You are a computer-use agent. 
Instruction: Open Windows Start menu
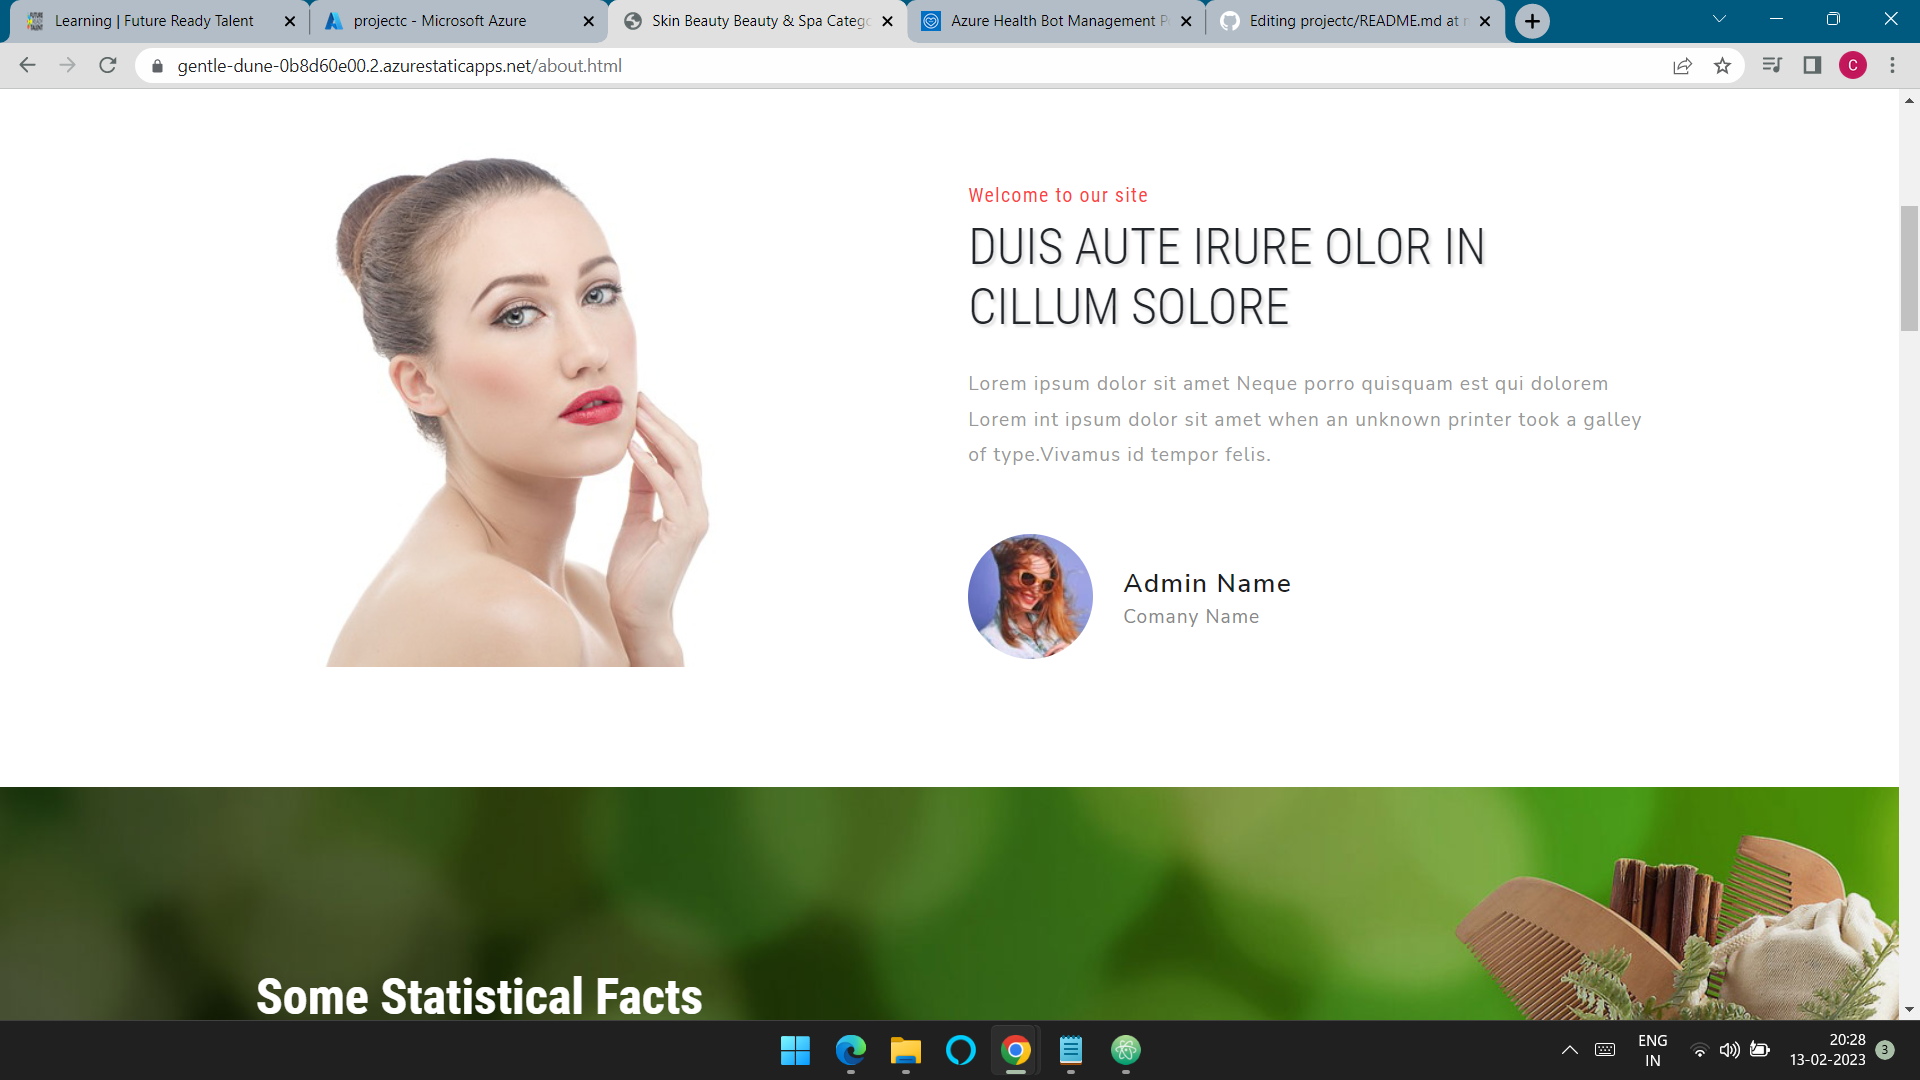[795, 1050]
